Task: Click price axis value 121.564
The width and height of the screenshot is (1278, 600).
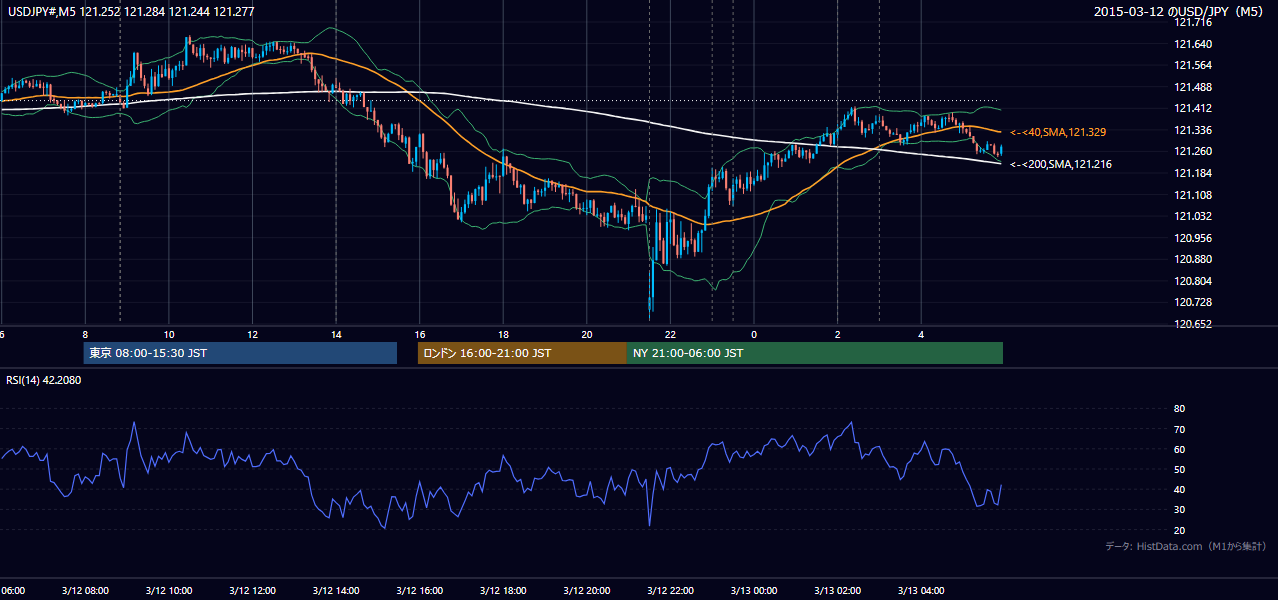Action: 1193,65
